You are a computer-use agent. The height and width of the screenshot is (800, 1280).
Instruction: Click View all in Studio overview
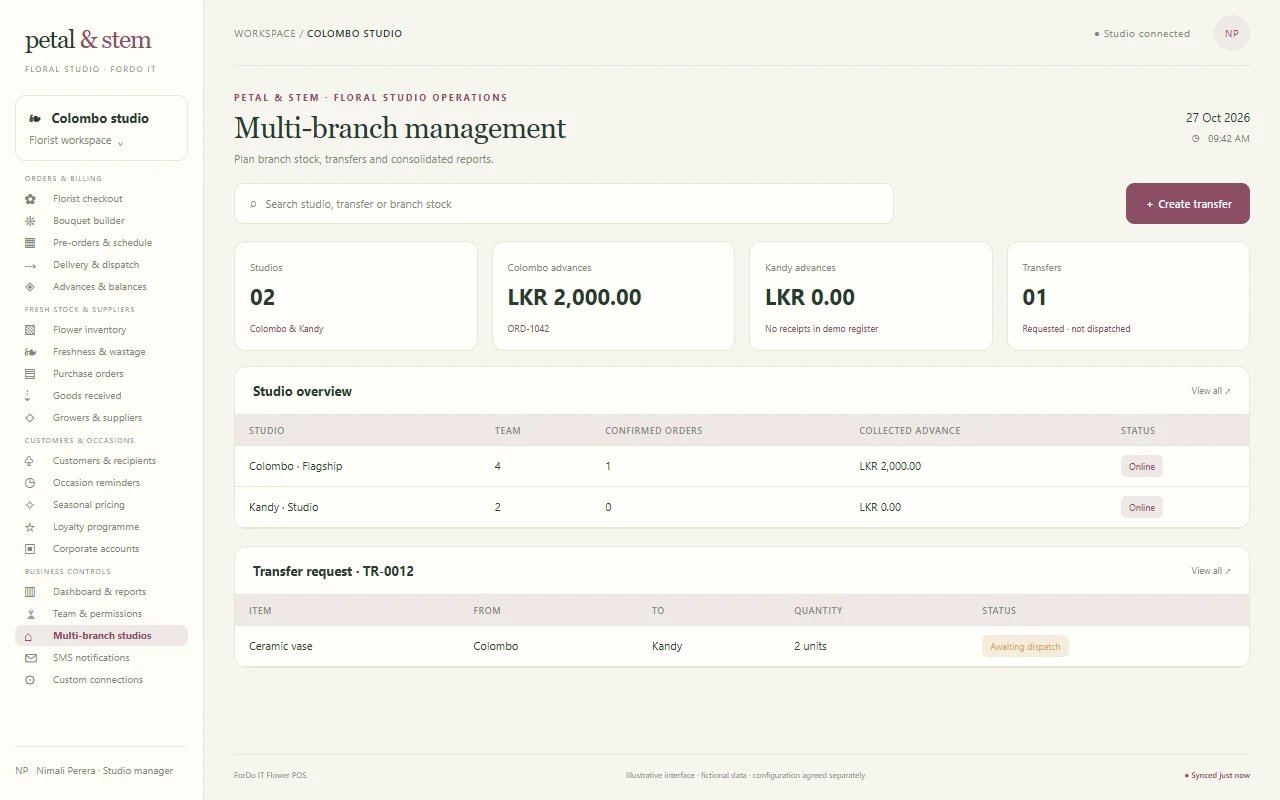tap(1211, 391)
